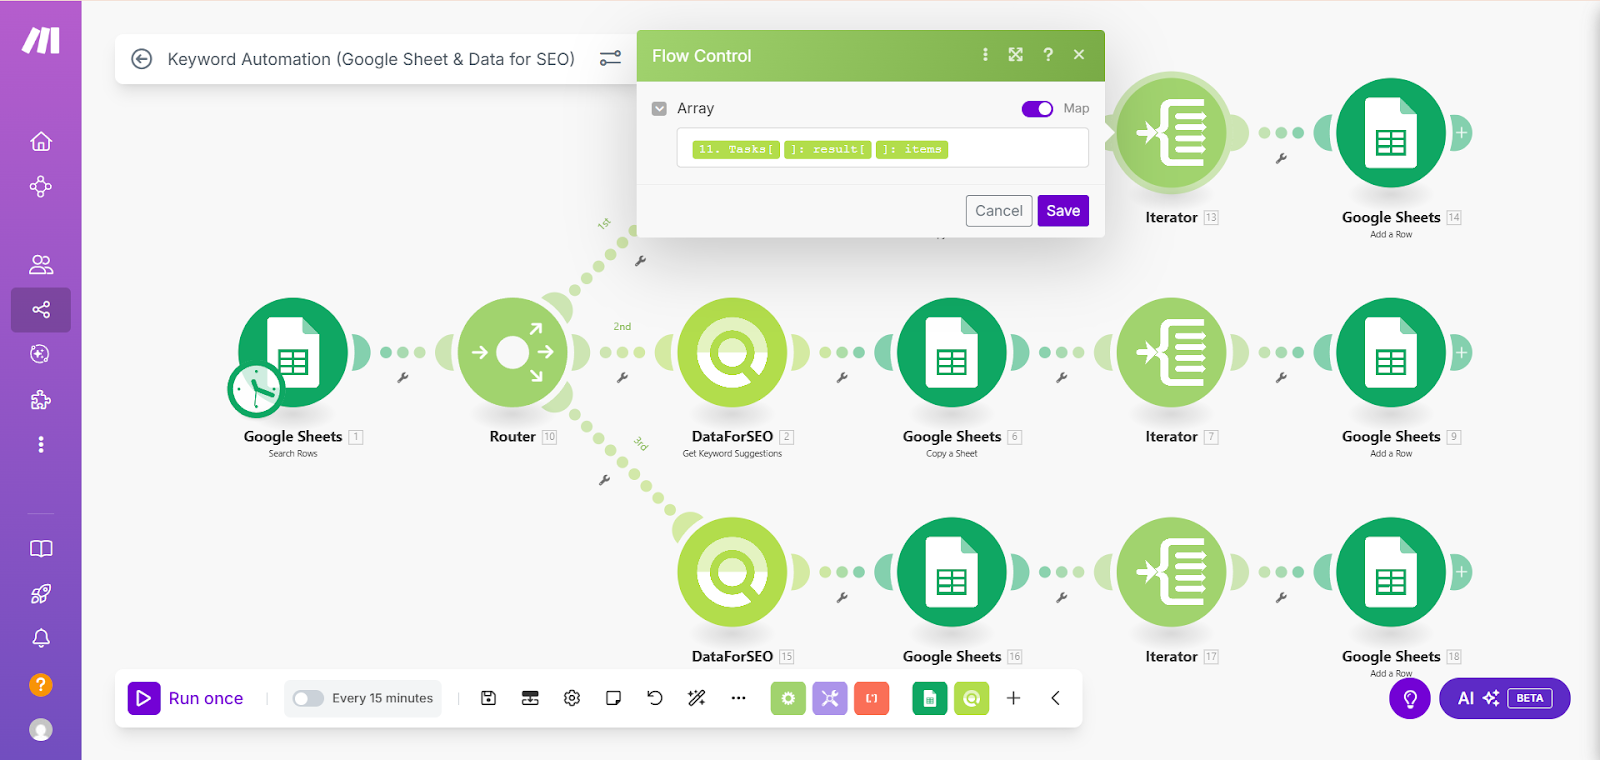Select Google Sheets 6 Copy a Sheet module
1600x760 pixels.
[952, 353]
